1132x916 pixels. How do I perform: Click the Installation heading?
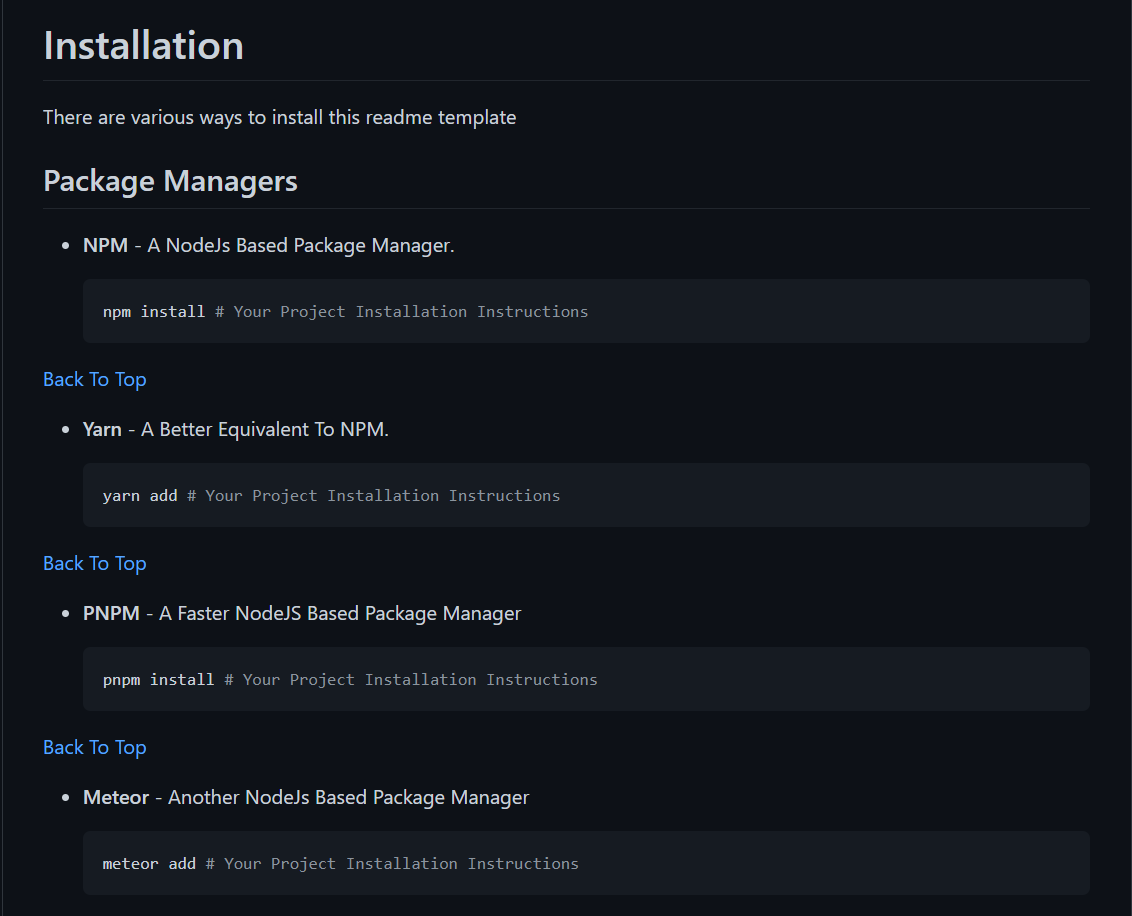[144, 45]
